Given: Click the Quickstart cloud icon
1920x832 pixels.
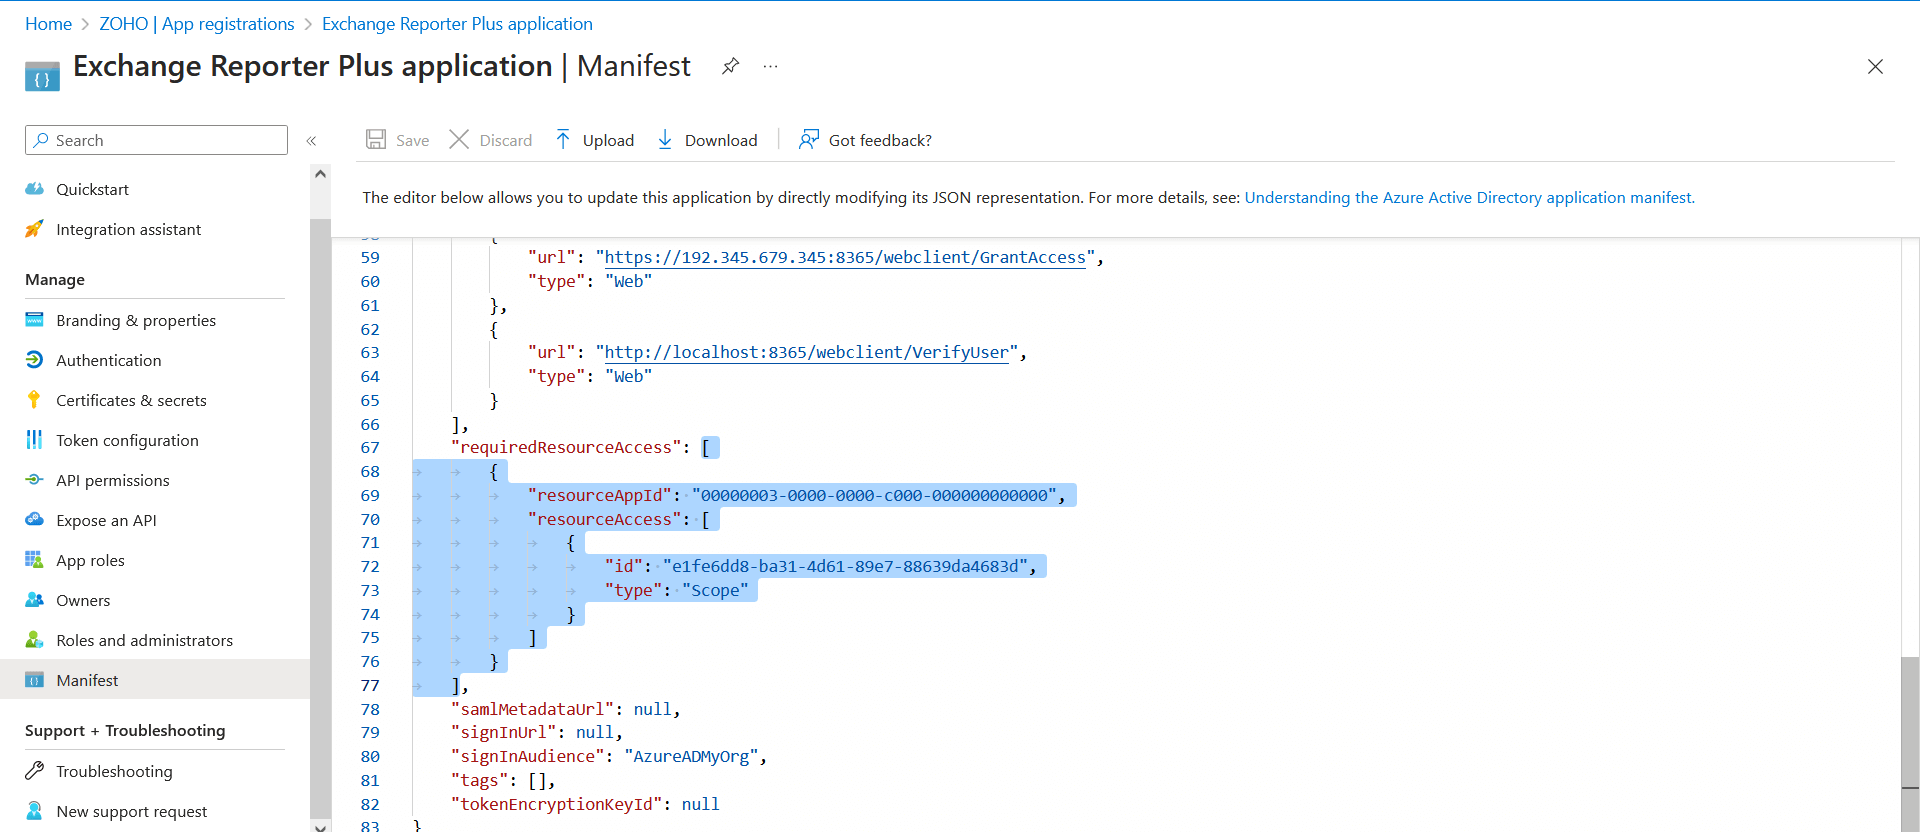Looking at the screenshot, I should [34, 189].
